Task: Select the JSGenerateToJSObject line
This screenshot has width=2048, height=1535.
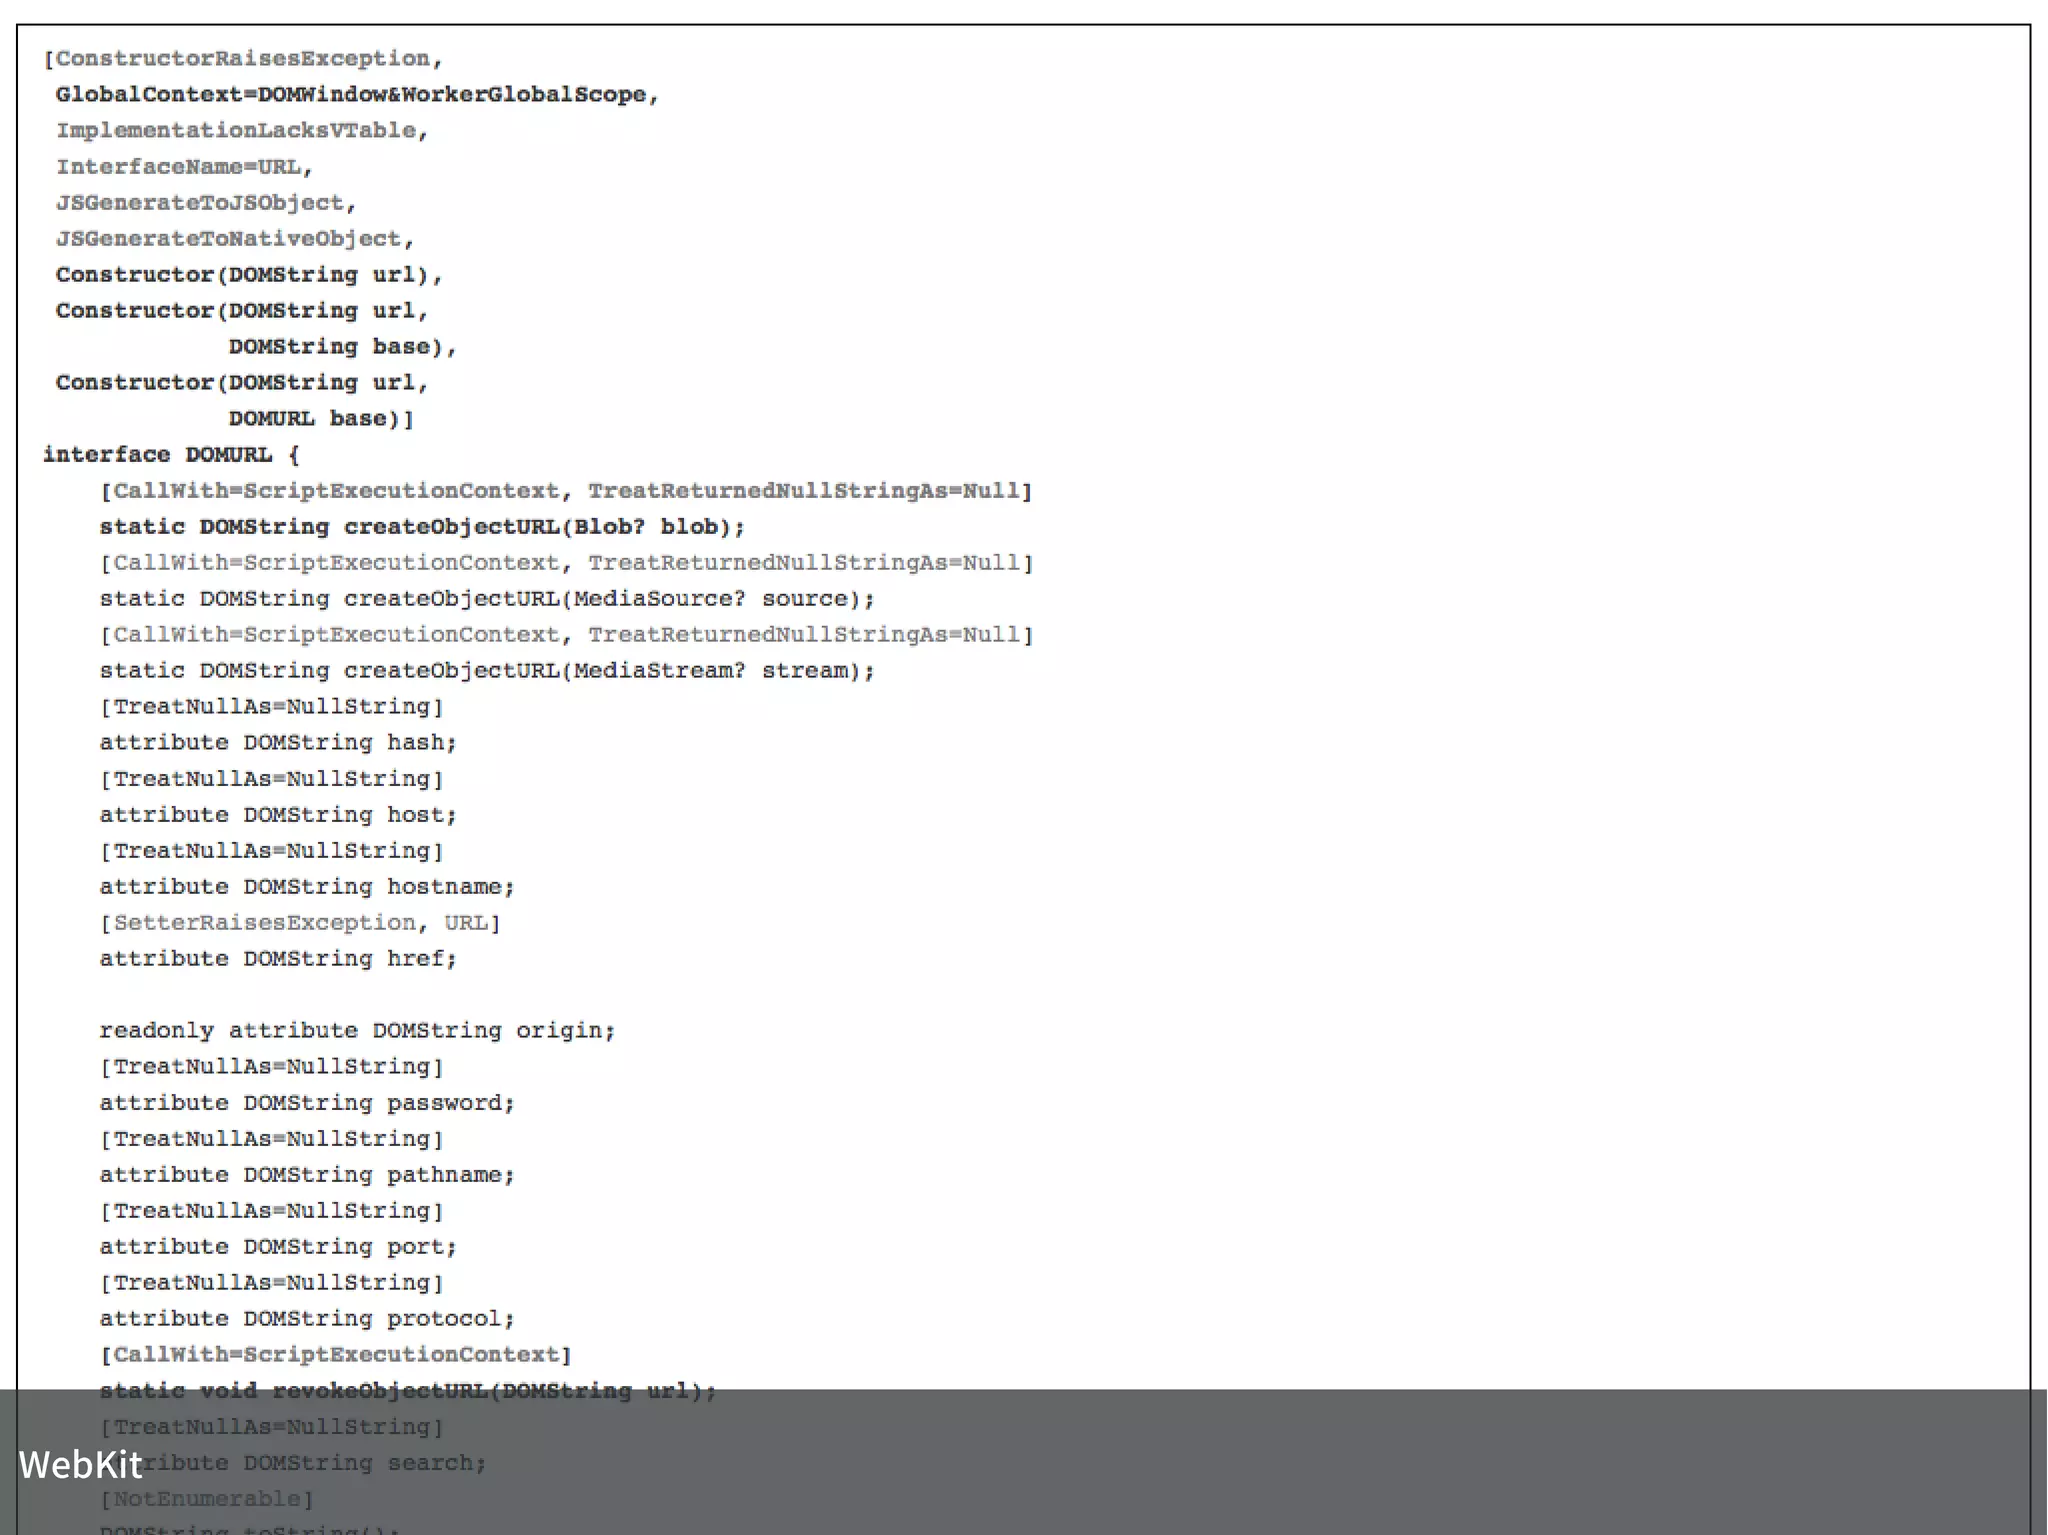Action: tap(206, 203)
